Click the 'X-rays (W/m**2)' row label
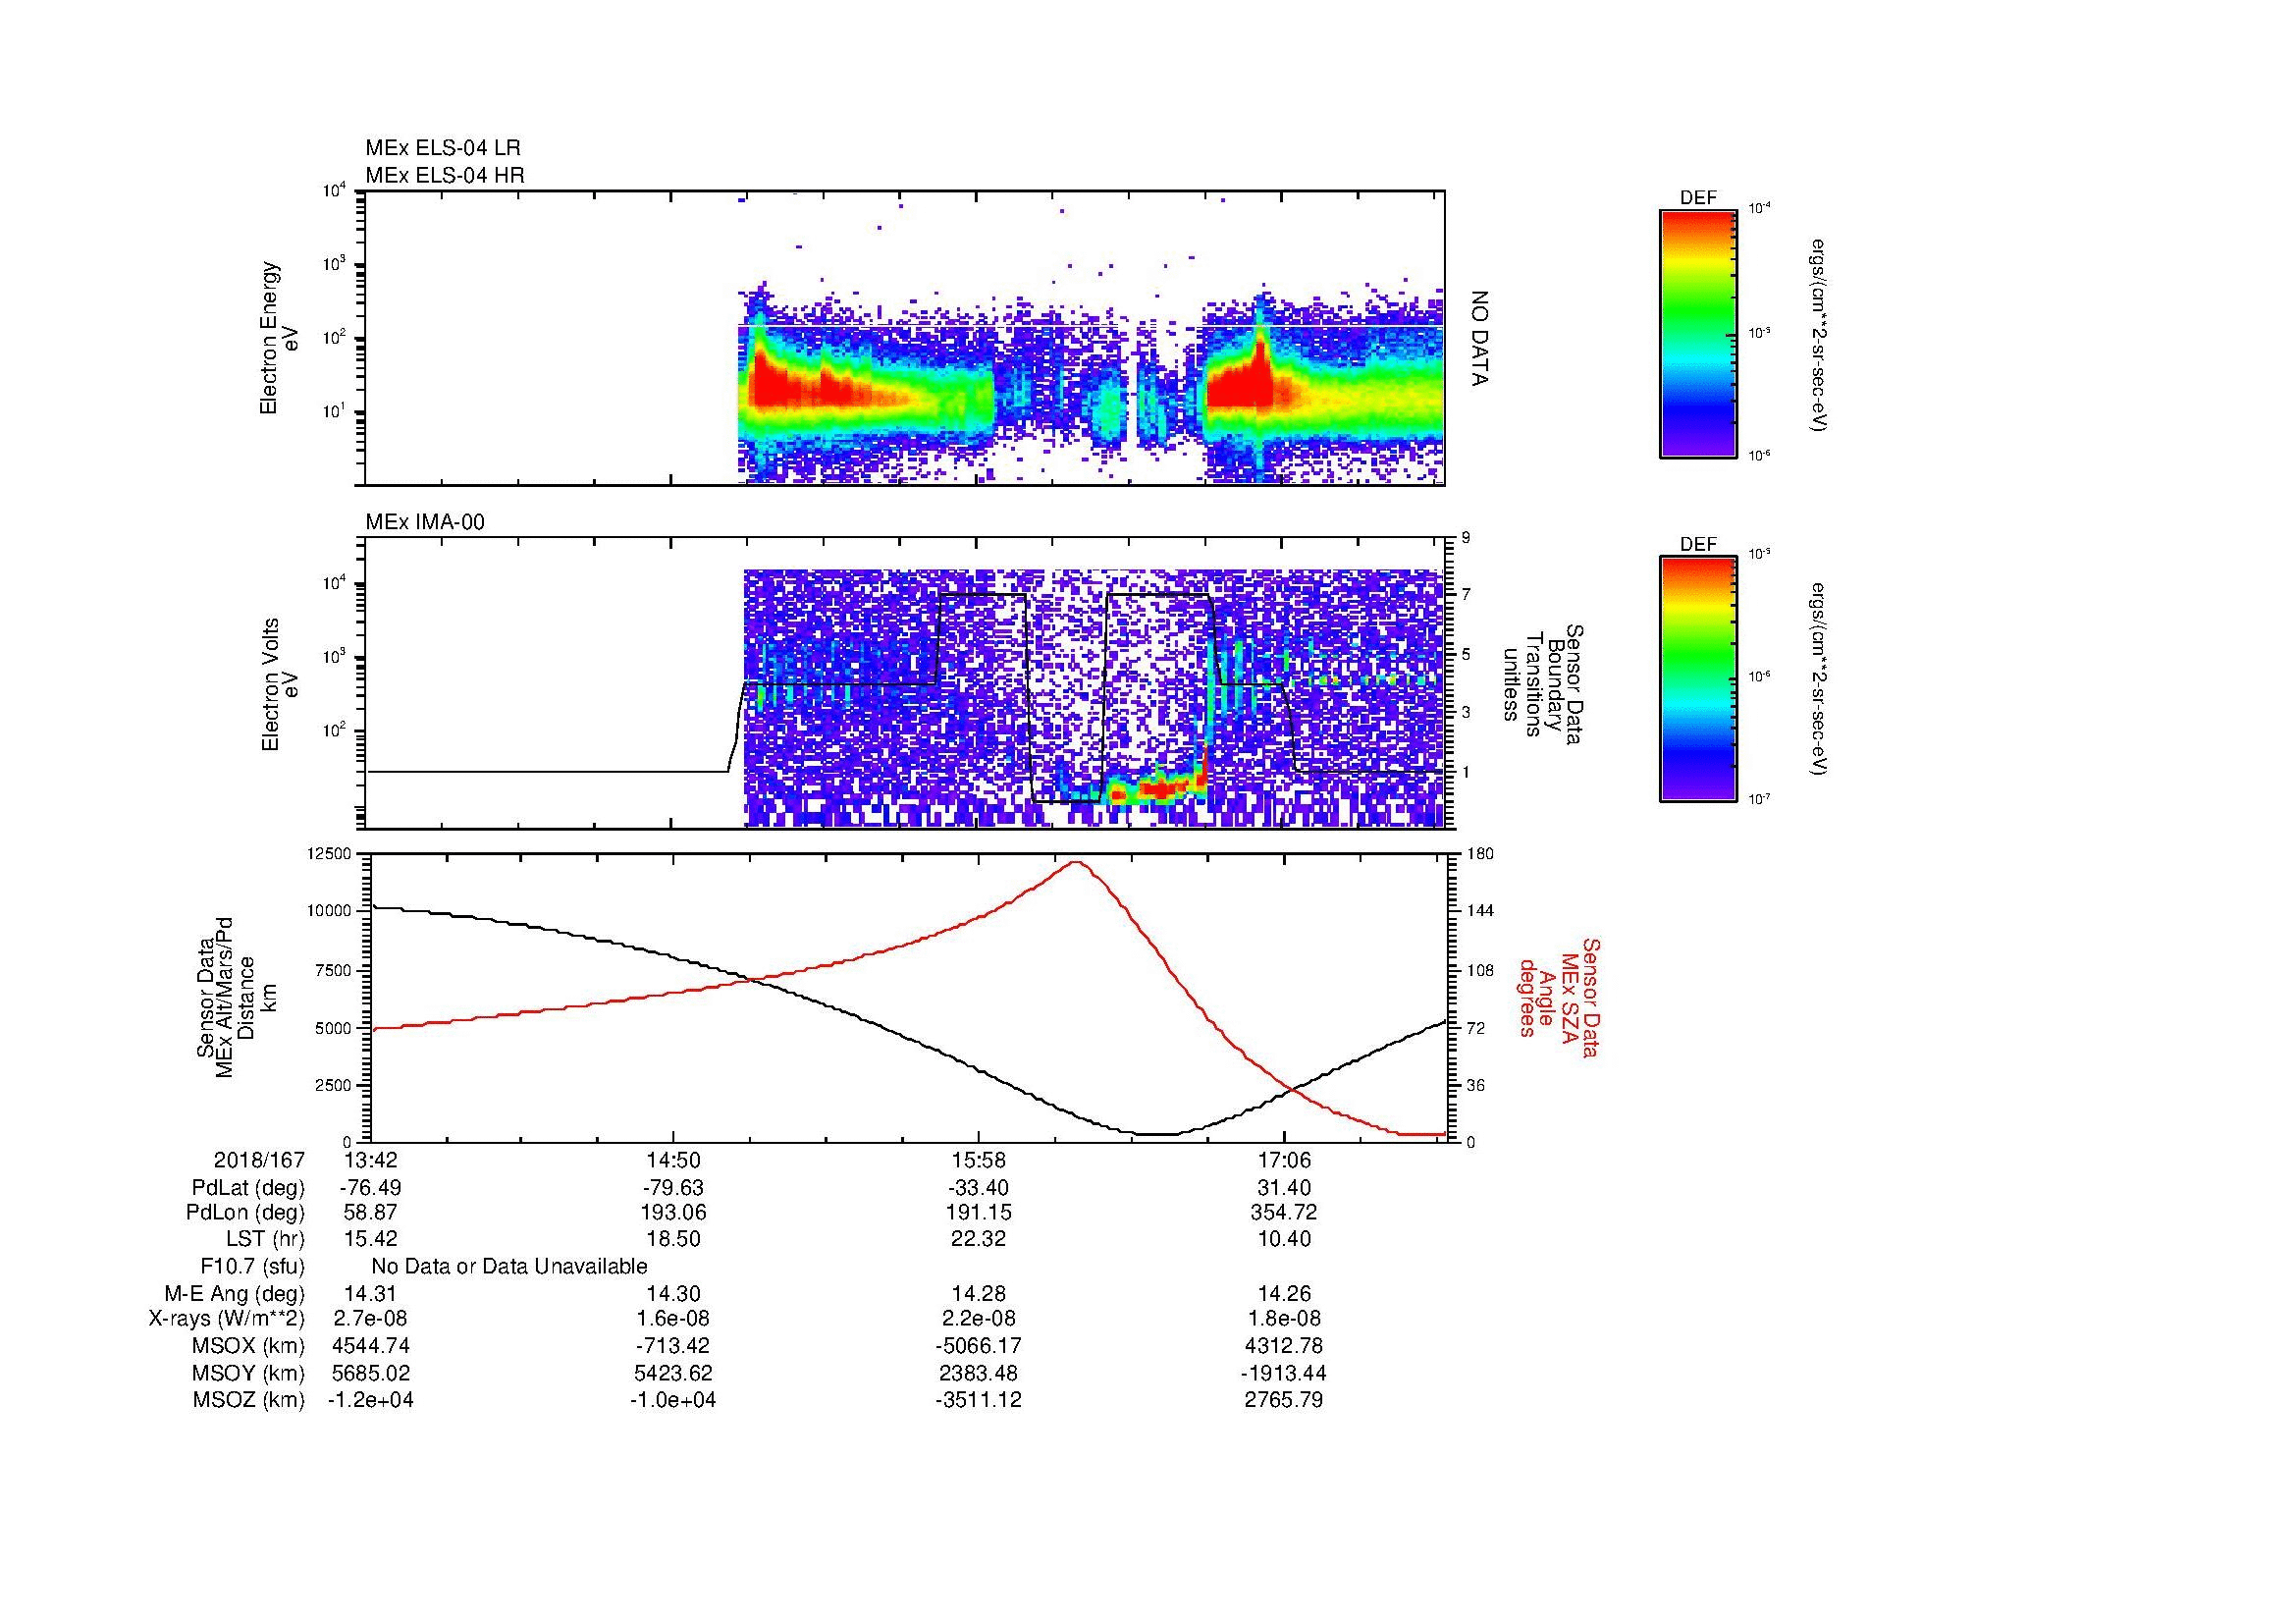 (x=227, y=1319)
